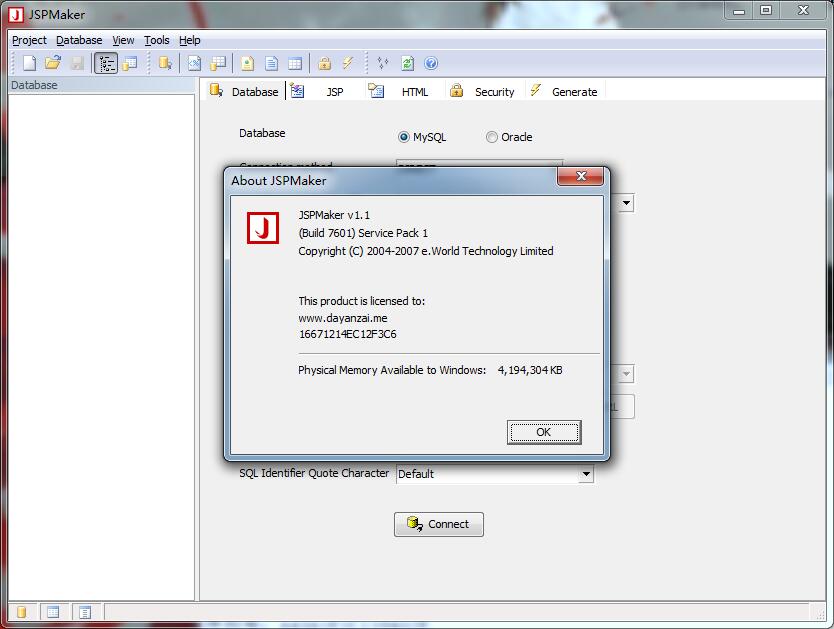Click the database grid toolbar icon after the code page
The height and width of the screenshot is (629, 834).
[x=218, y=63]
